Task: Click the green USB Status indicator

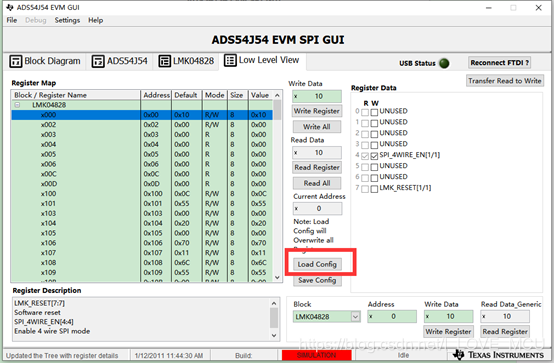Action: coord(444,63)
